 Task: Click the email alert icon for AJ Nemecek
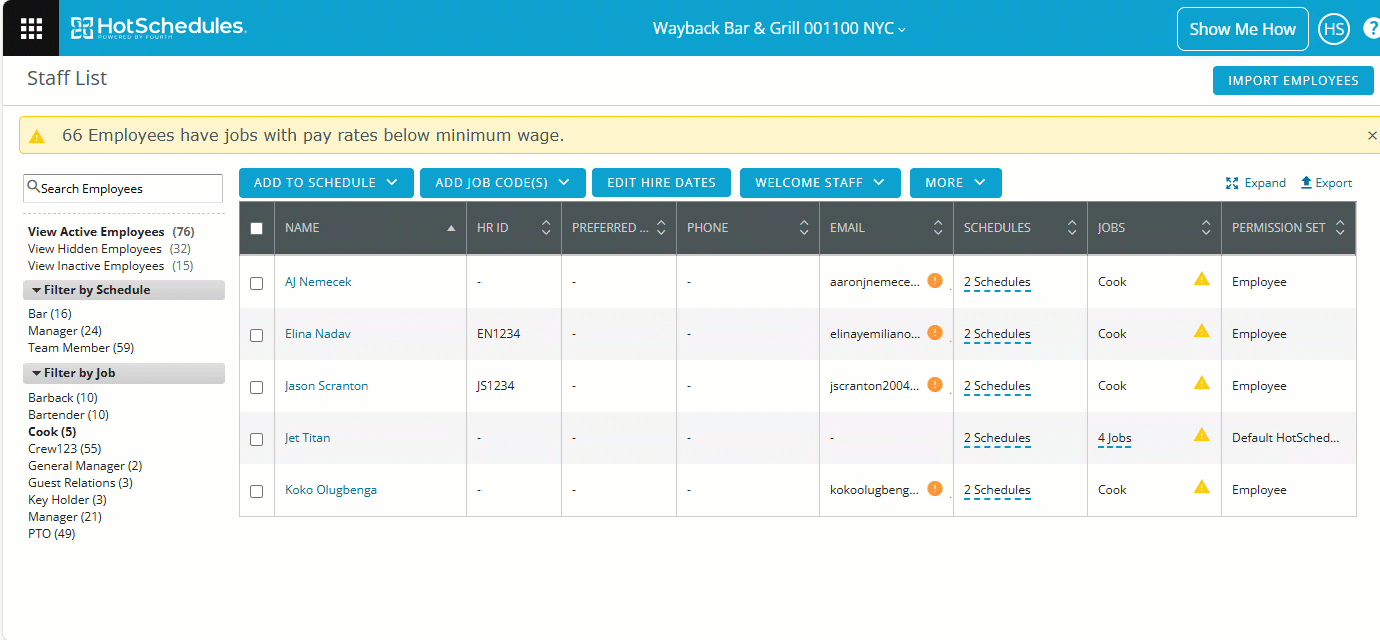coord(935,281)
